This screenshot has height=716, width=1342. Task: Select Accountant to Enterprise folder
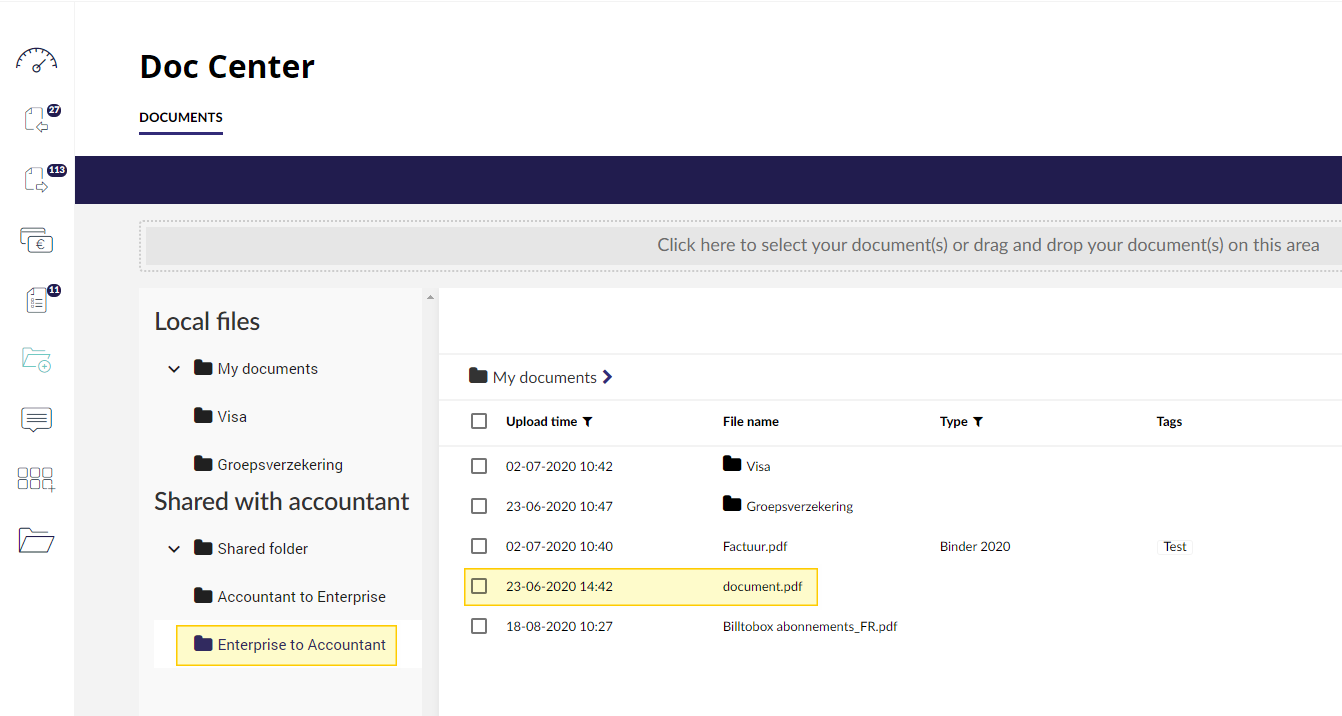pos(302,597)
